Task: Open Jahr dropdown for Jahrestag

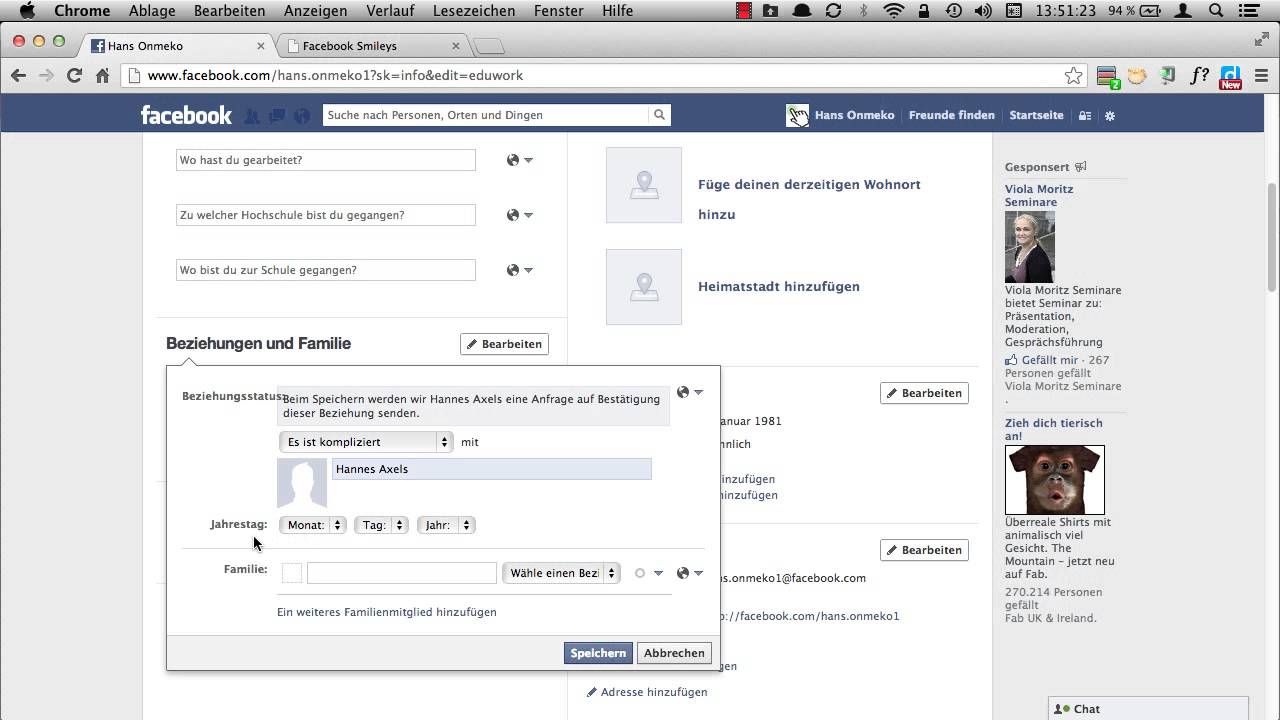Action: click(x=446, y=525)
